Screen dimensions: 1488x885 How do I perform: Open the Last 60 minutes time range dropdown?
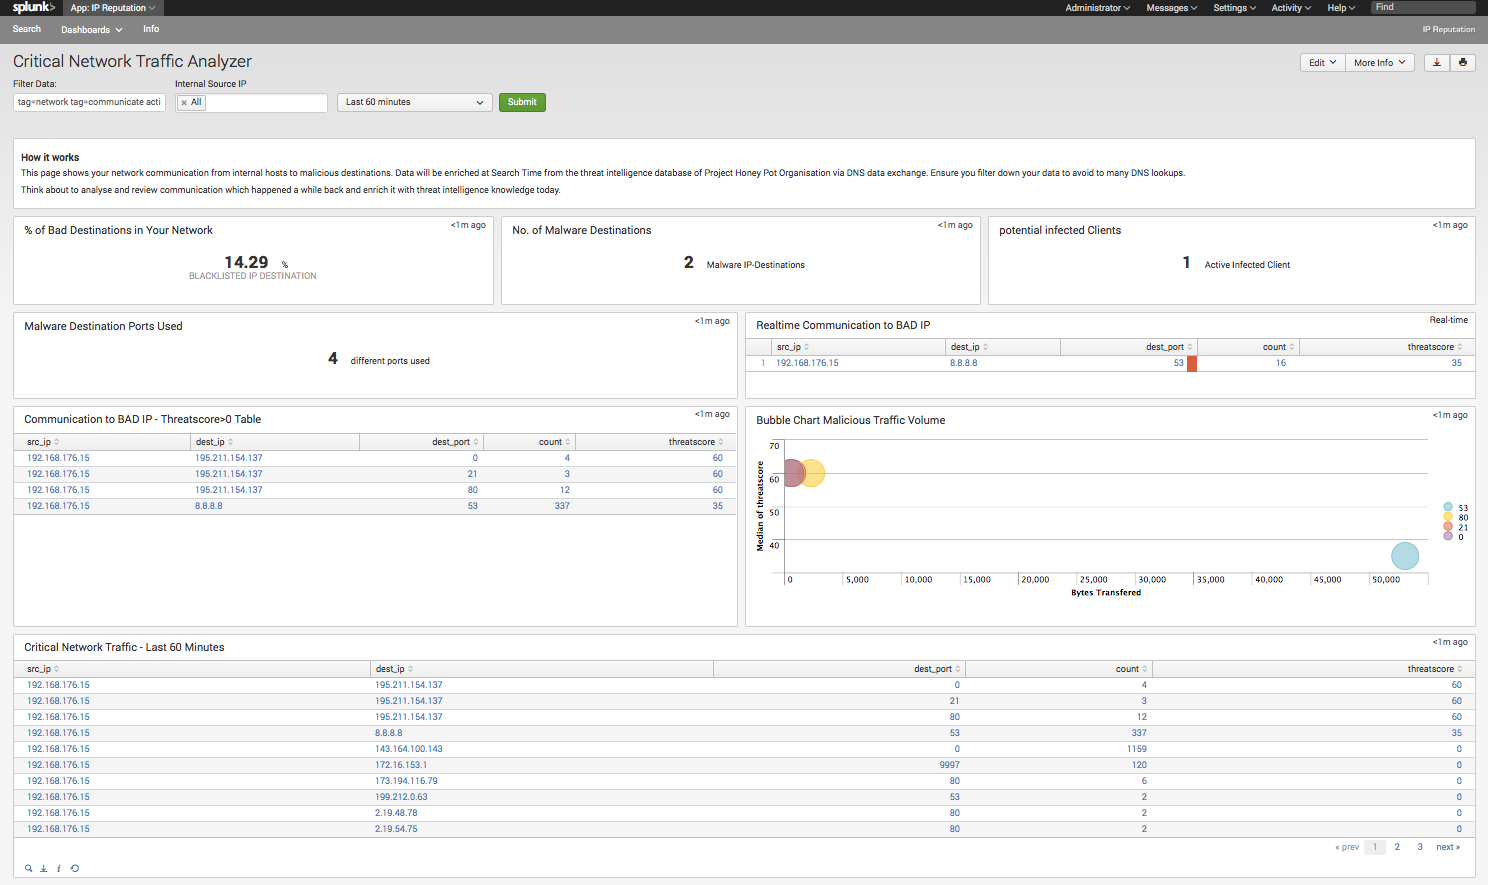(414, 102)
